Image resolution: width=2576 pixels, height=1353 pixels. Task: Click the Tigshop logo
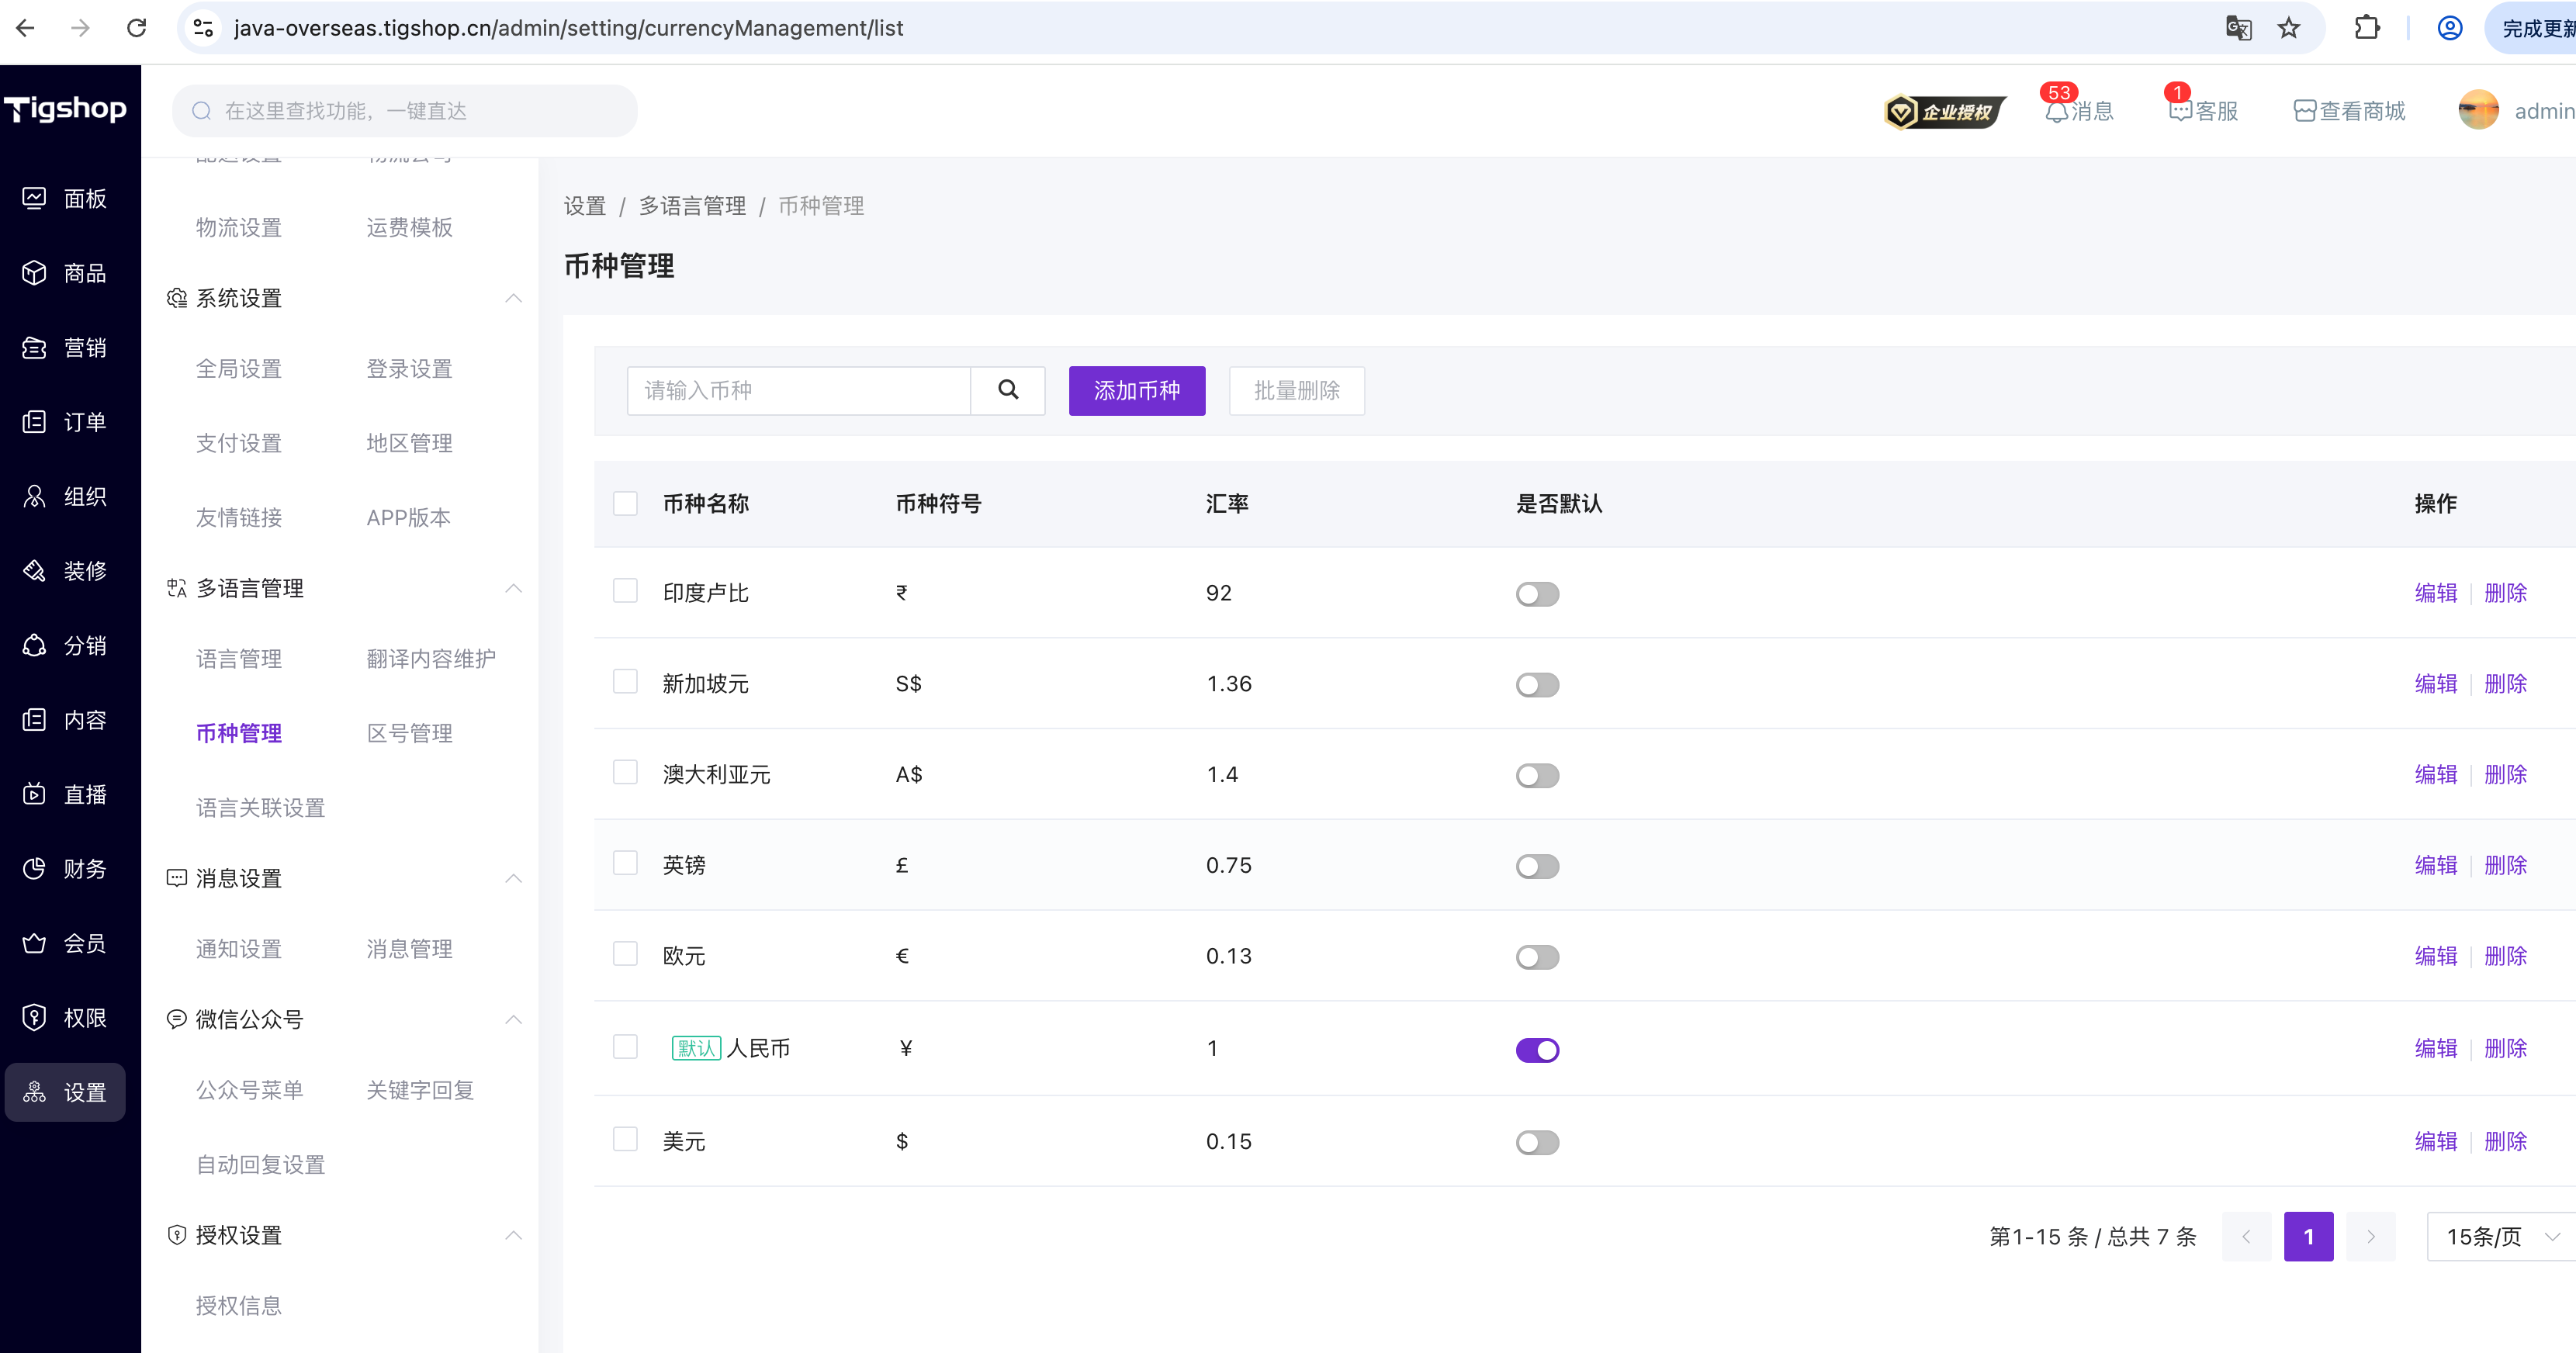(x=65, y=108)
